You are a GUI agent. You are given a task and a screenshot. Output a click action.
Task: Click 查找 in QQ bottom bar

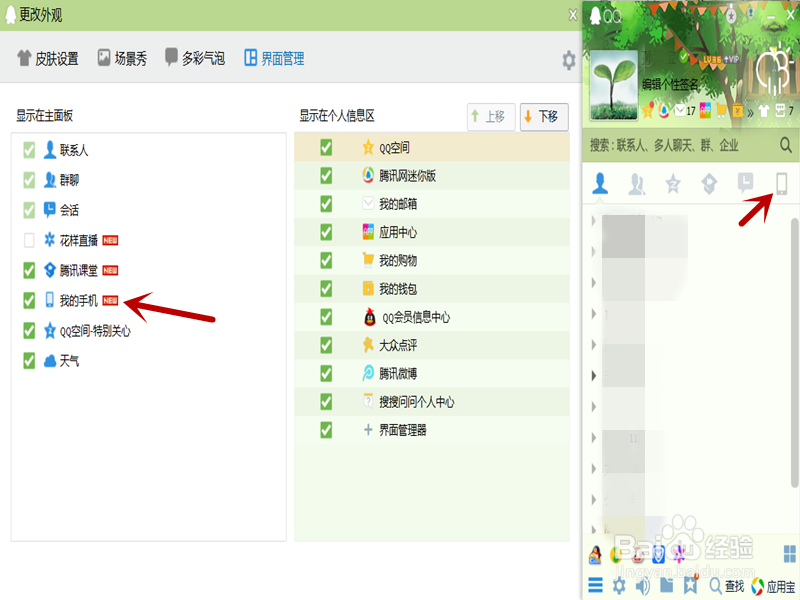[x=727, y=586]
